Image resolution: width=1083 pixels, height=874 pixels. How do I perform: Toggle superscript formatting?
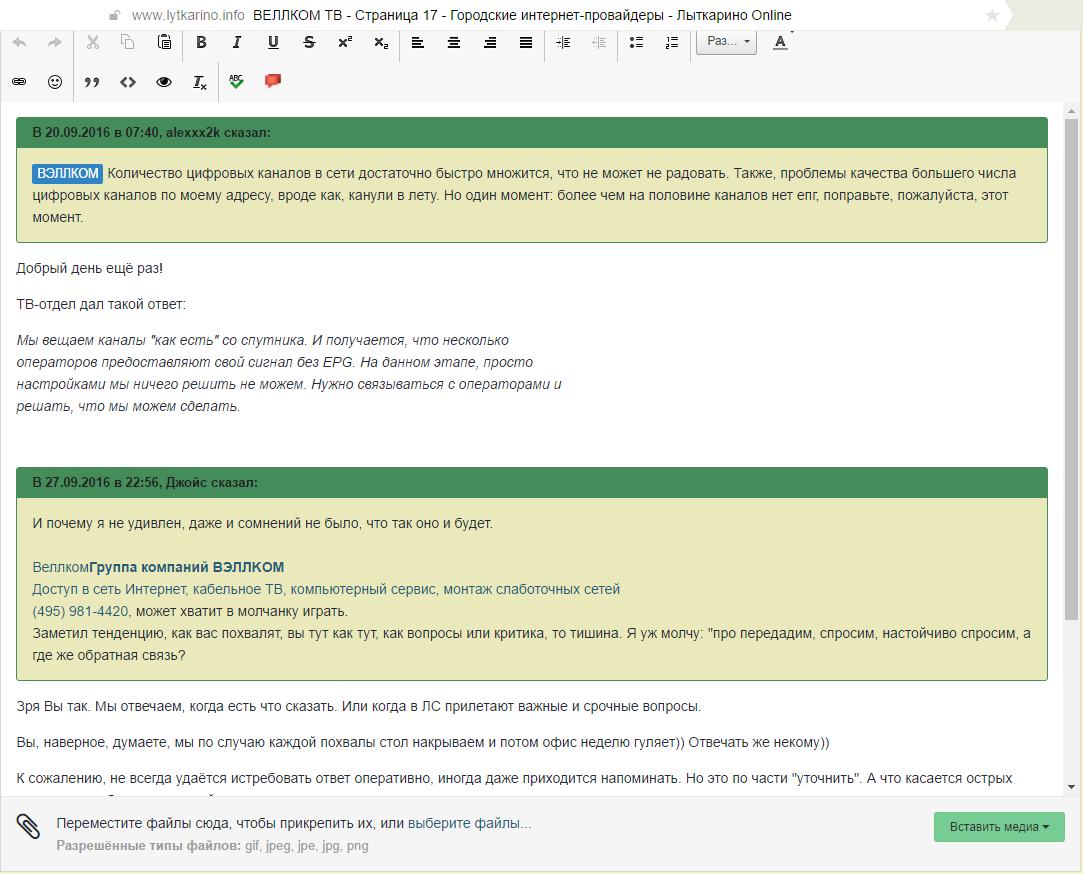coord(345,43)
